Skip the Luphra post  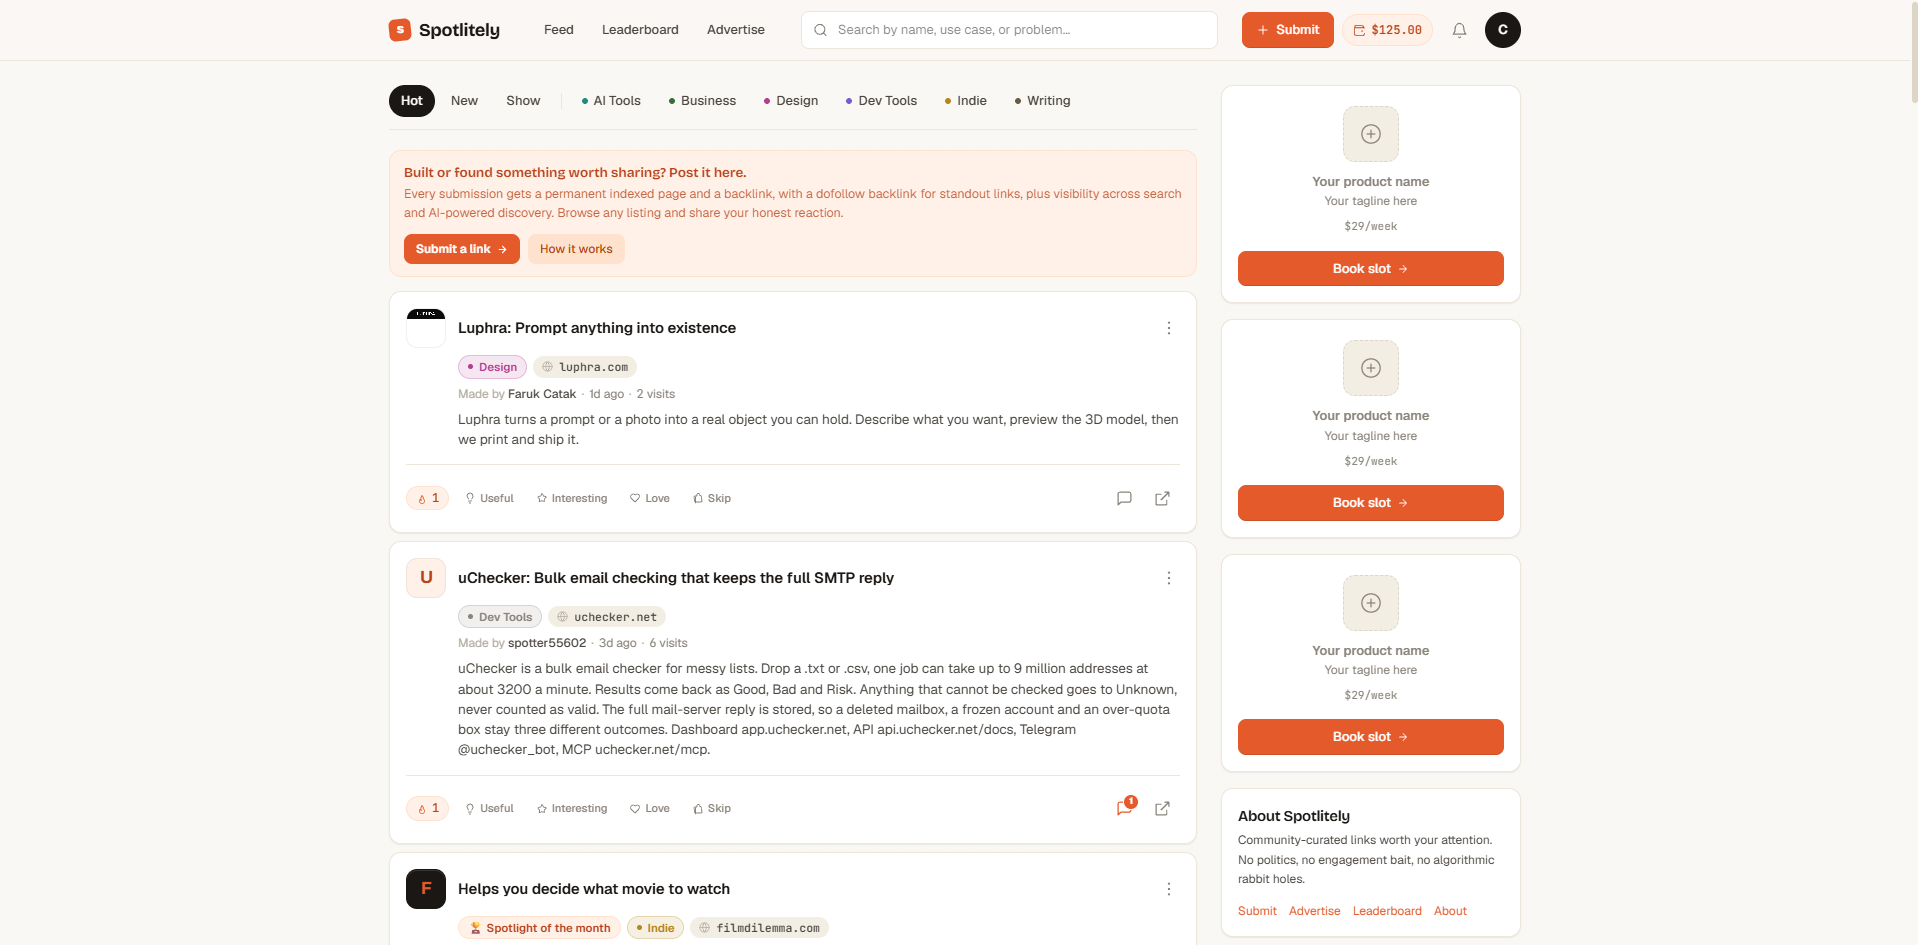(712, 498)
